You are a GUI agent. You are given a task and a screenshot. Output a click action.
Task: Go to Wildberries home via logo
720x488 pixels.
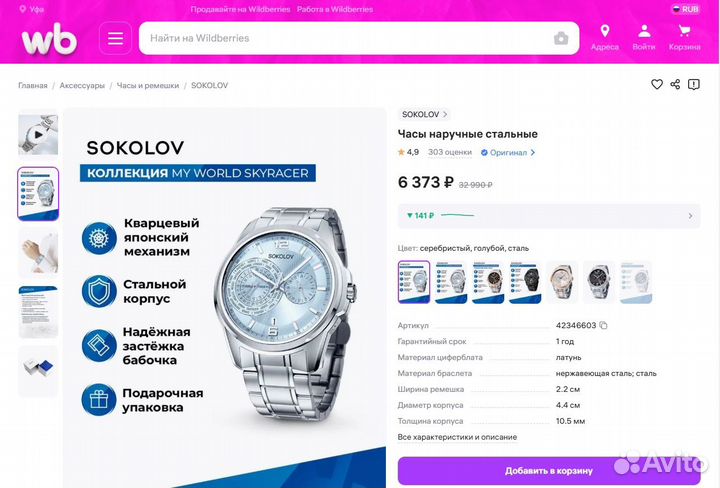(49, 39)
